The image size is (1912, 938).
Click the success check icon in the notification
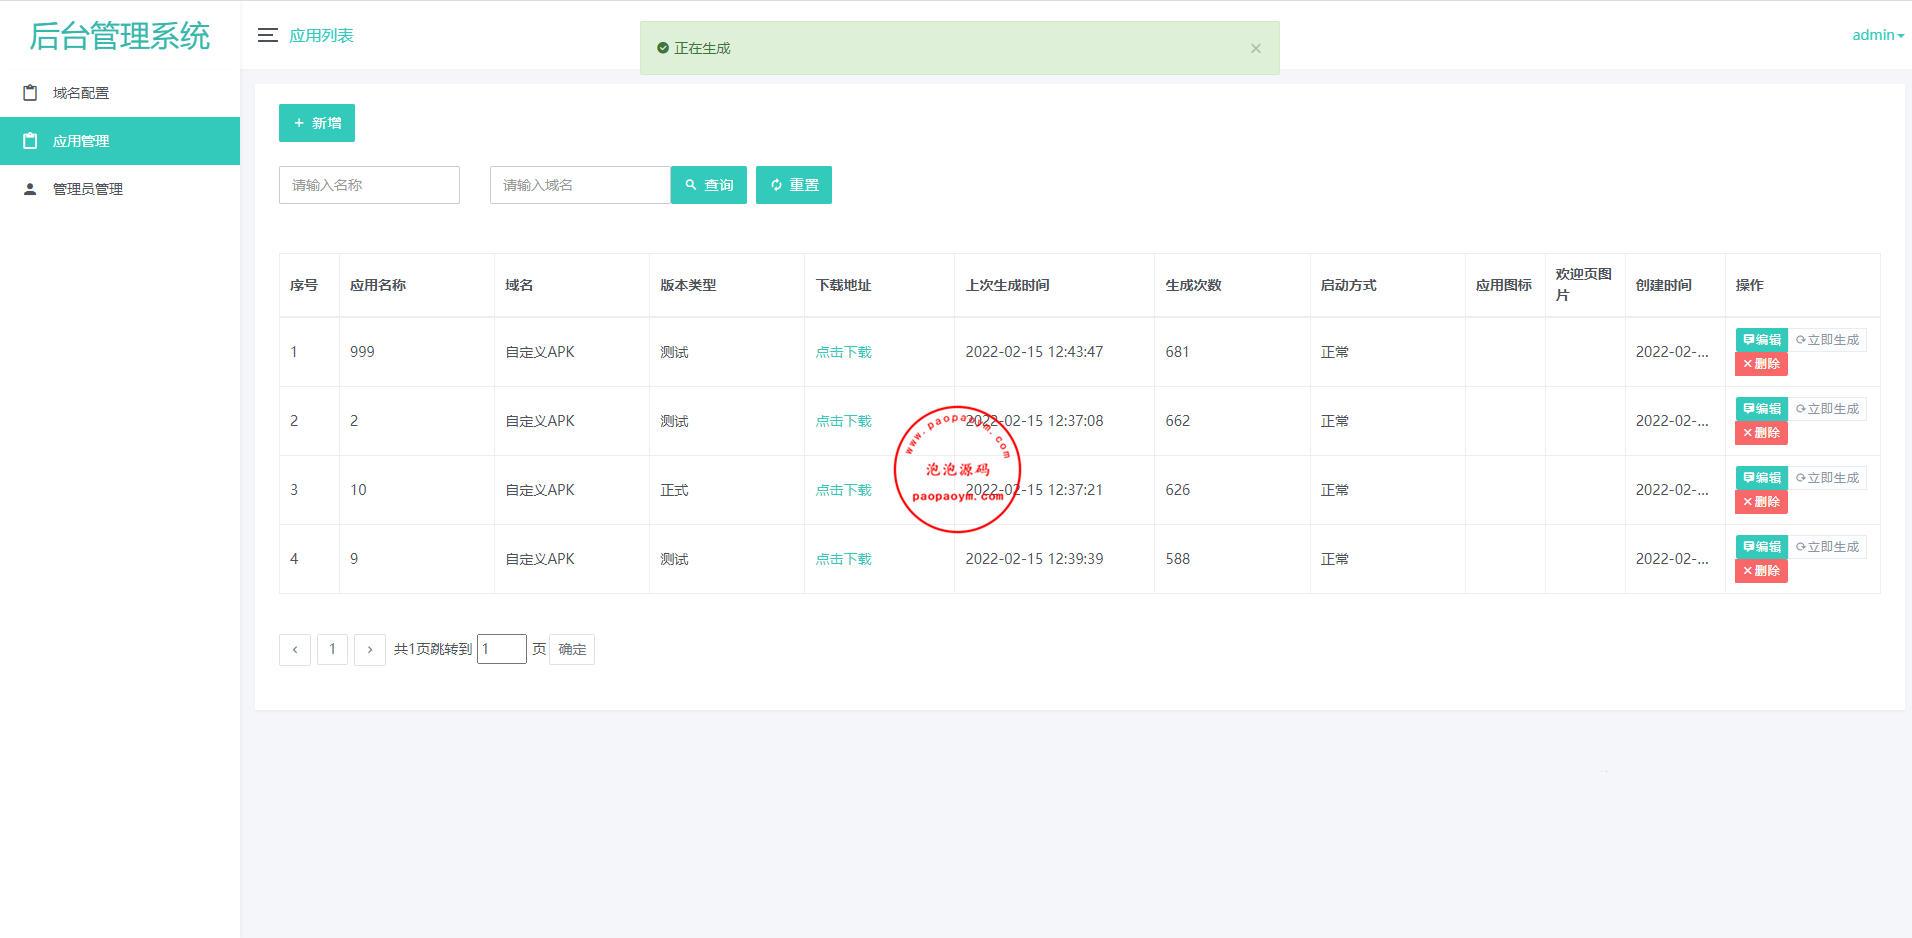(662, 47)
